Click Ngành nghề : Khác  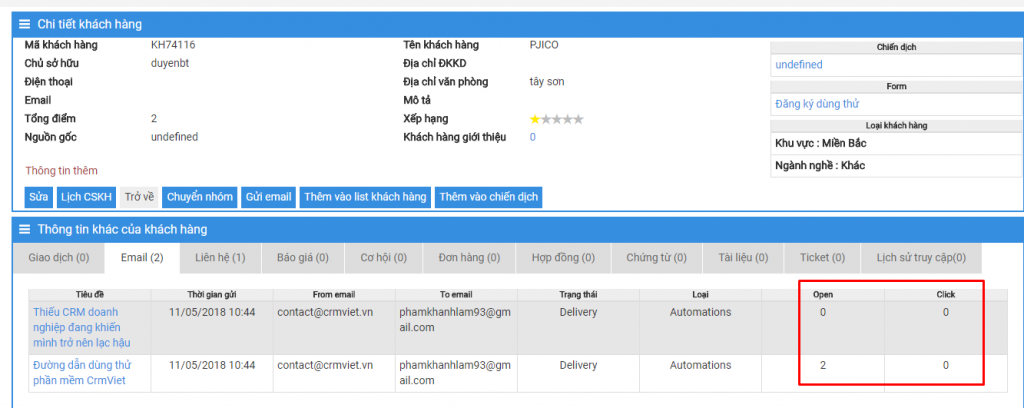820,165
